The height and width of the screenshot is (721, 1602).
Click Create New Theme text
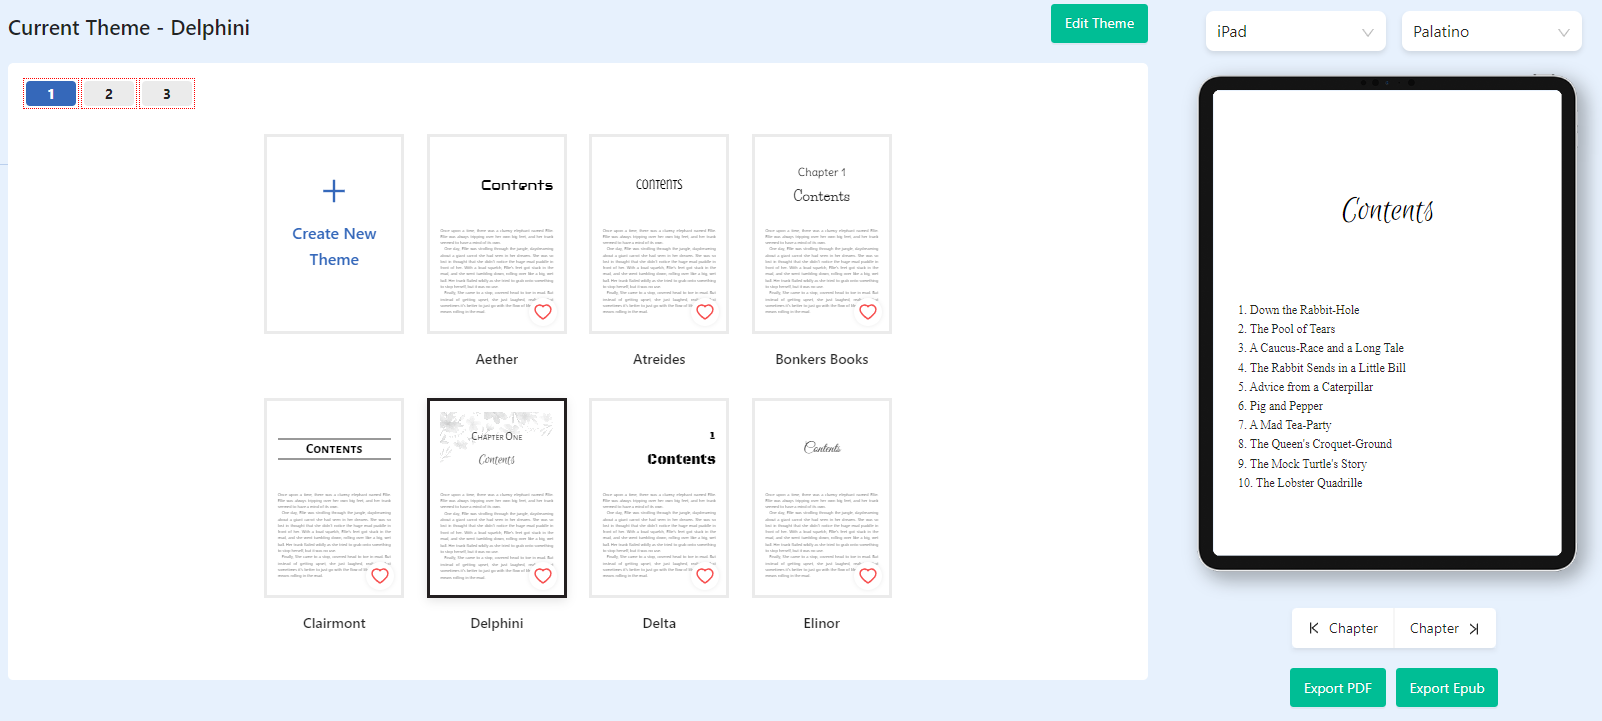pos(334,246)
